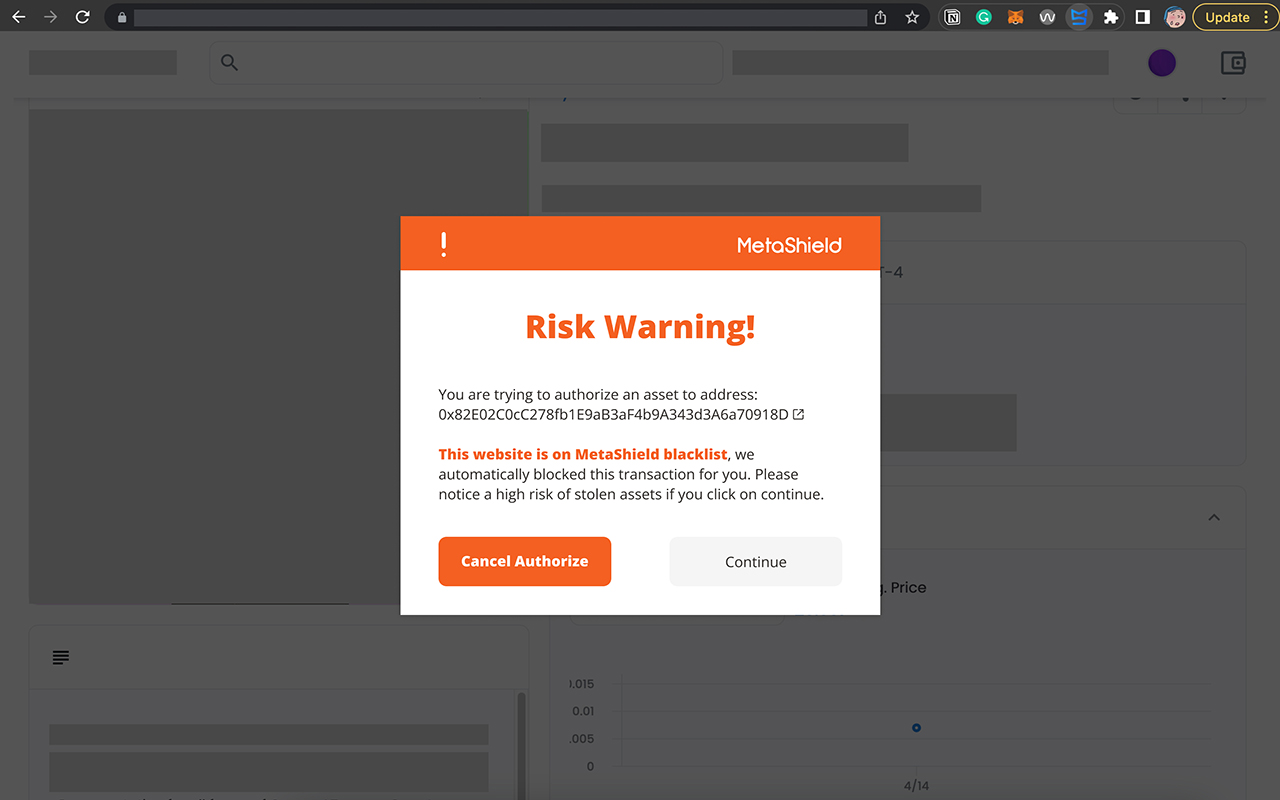Click the Cancel Authorize button
1280x800 pixels.
point(524,561)
